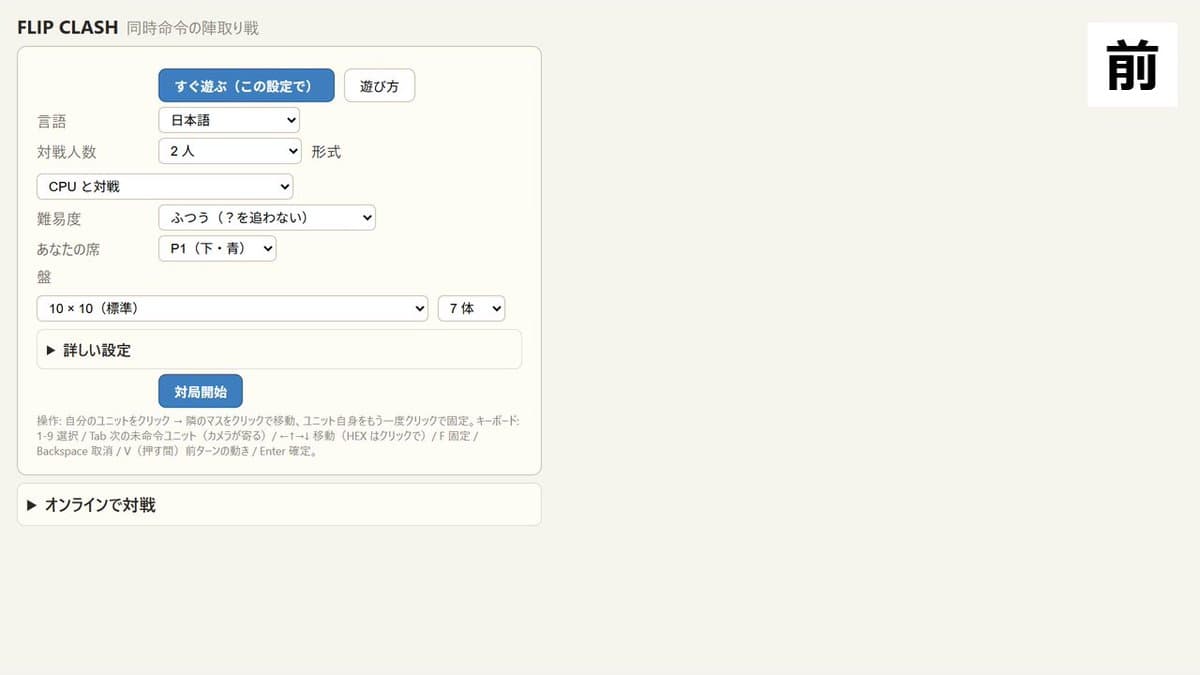This screenshot has height=675, width=1200.
Task: Change 難易度 from ふつう
Action: 267,217
